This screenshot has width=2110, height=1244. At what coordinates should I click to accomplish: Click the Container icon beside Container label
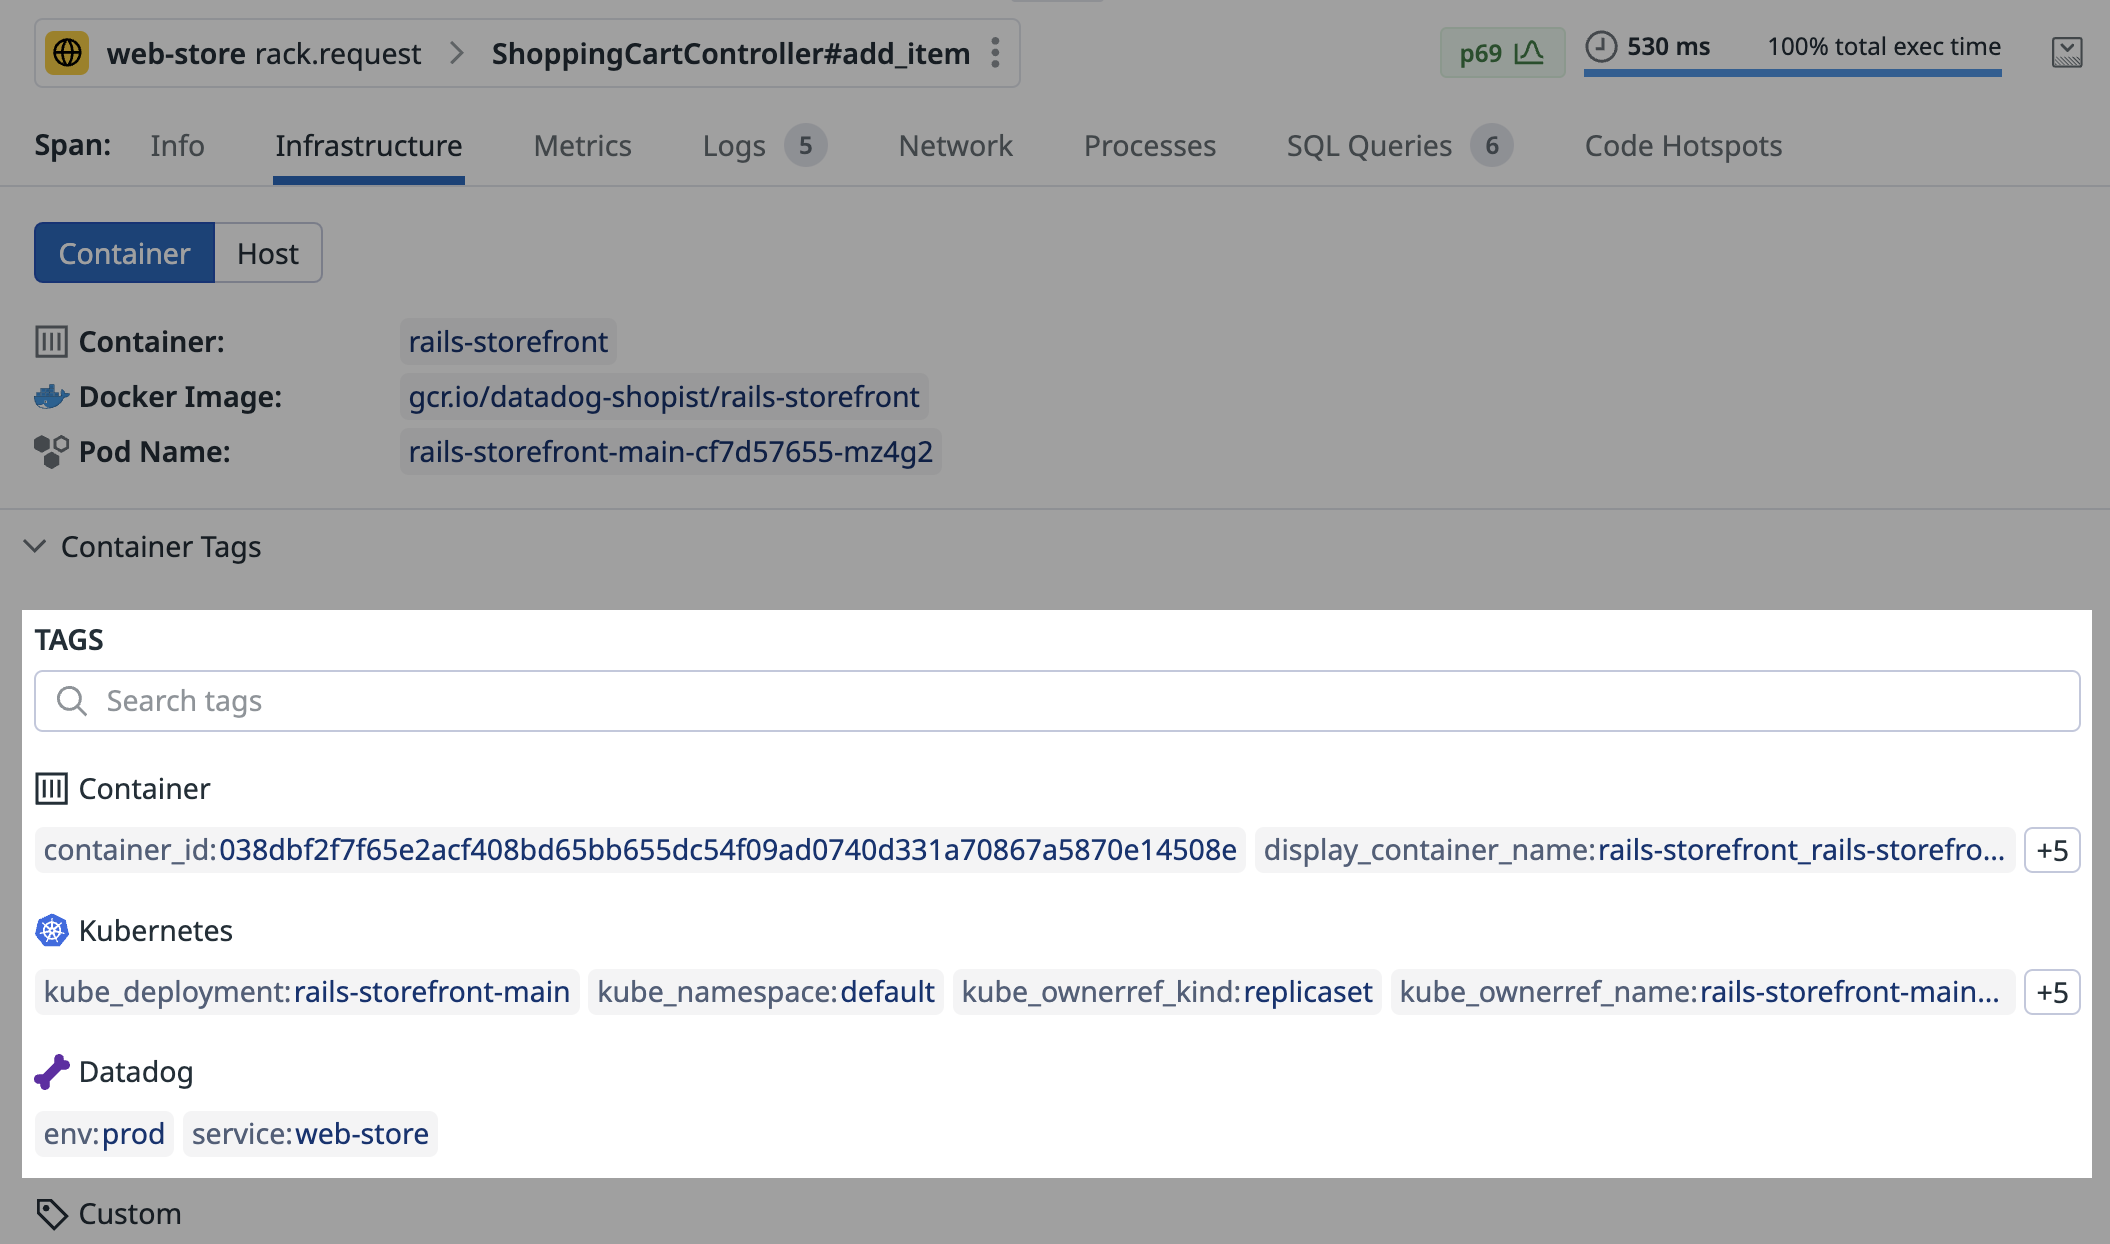click(51, 342)
